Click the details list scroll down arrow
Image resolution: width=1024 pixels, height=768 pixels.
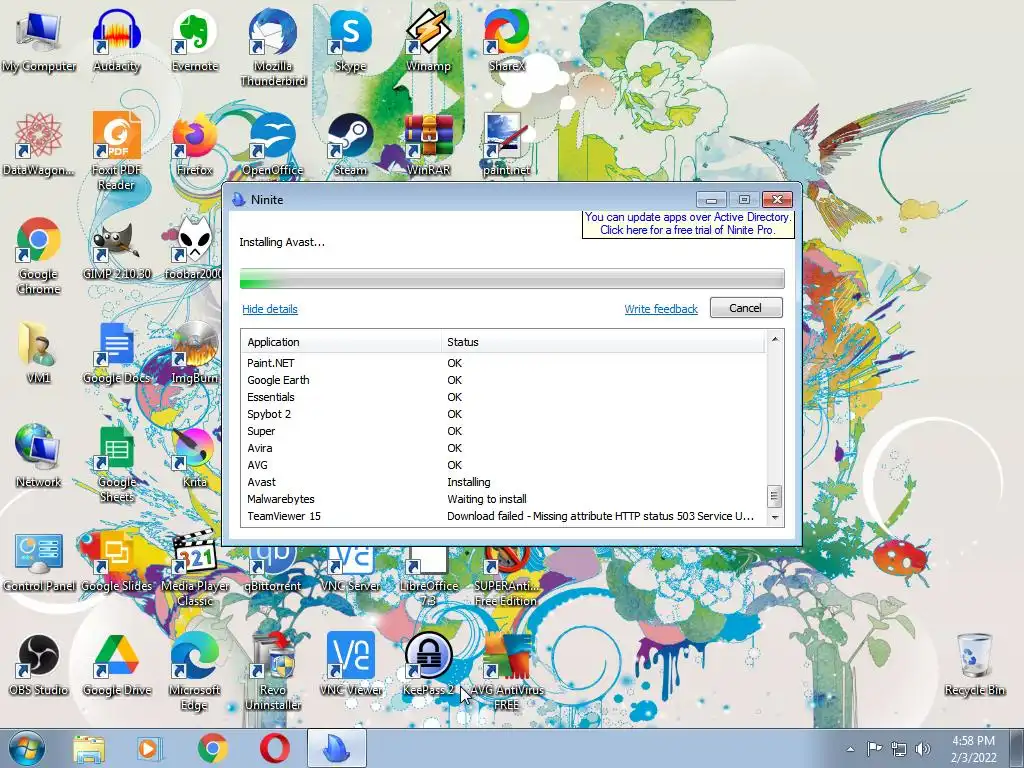point(775,517)
